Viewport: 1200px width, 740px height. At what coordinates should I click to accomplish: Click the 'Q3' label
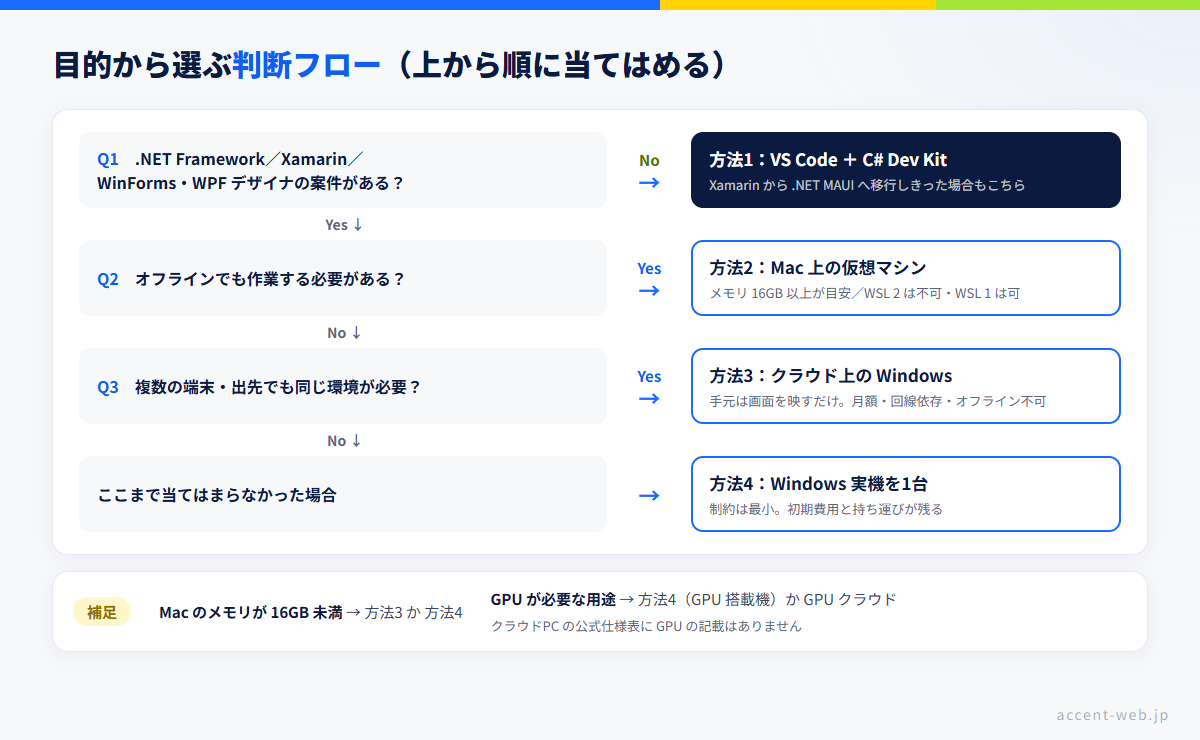[108, 387]
